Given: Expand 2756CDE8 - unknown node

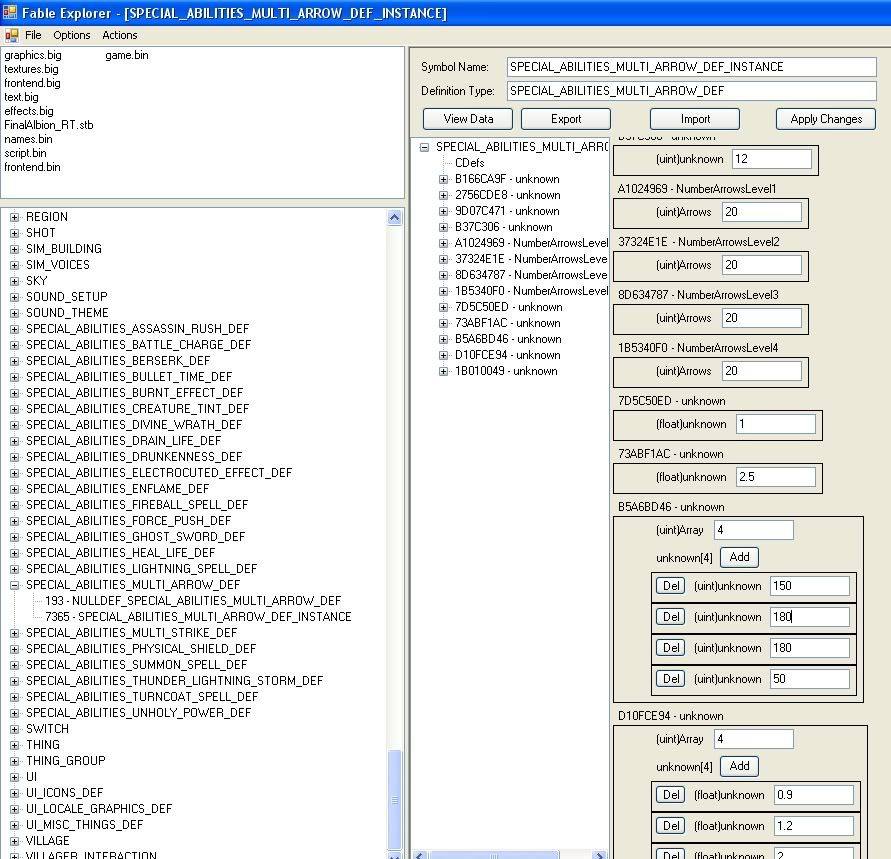Looking at the screenshot, I should (443, 195).
